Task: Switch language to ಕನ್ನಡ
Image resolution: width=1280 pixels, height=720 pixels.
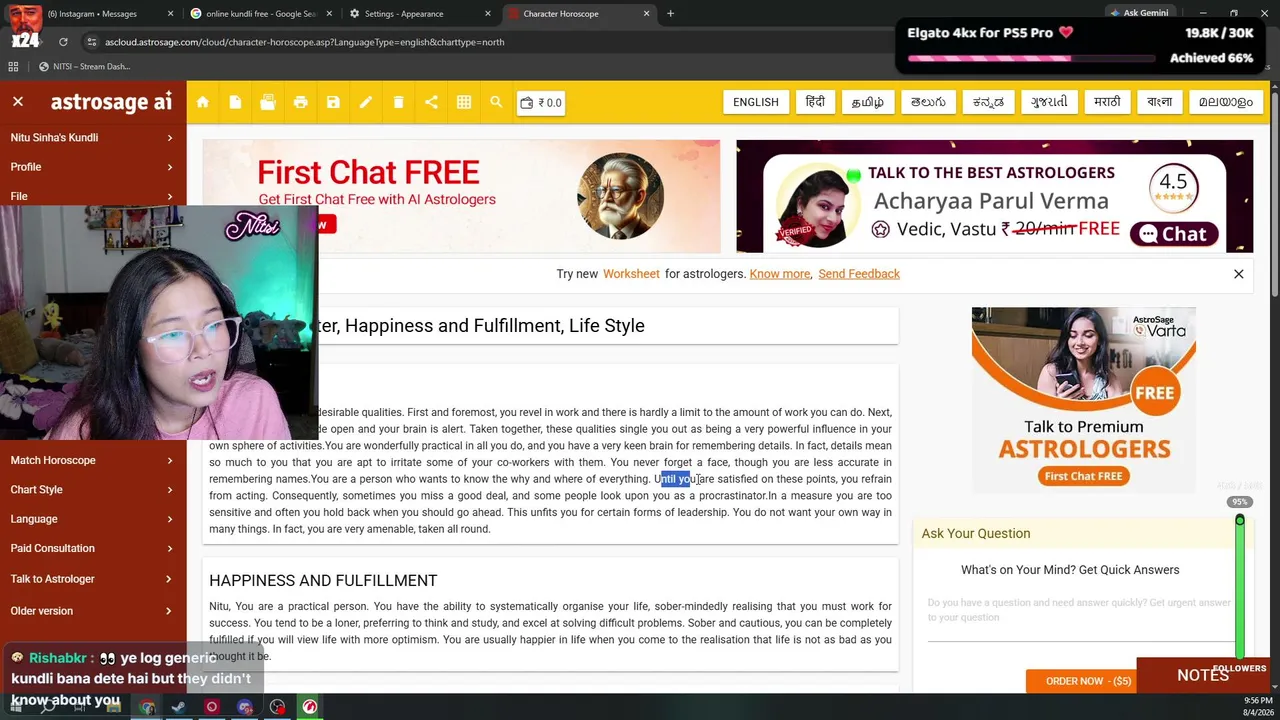Action: pos(989,102)
